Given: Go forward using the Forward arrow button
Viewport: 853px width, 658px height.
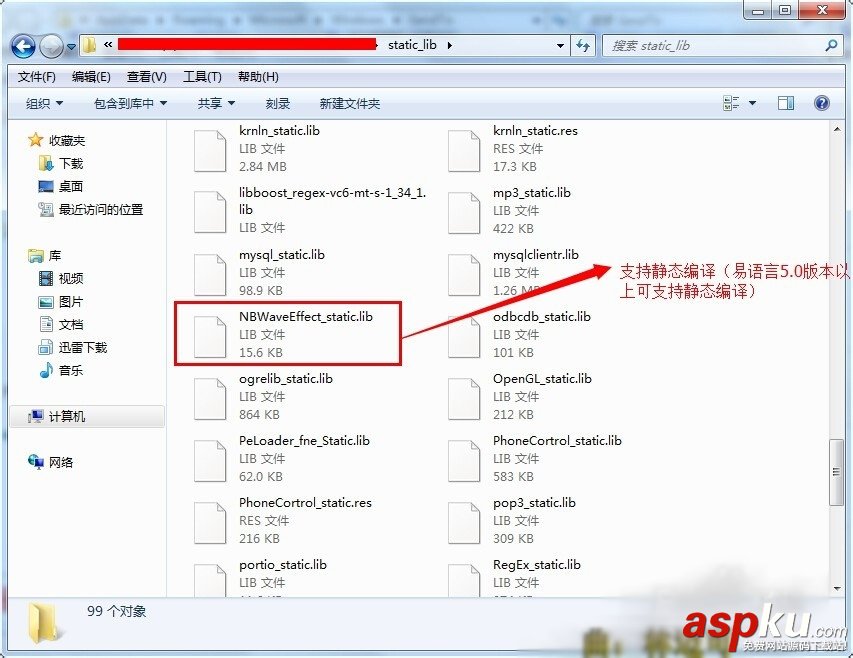Looking at the screenshot, I should [x=52, y=47].
